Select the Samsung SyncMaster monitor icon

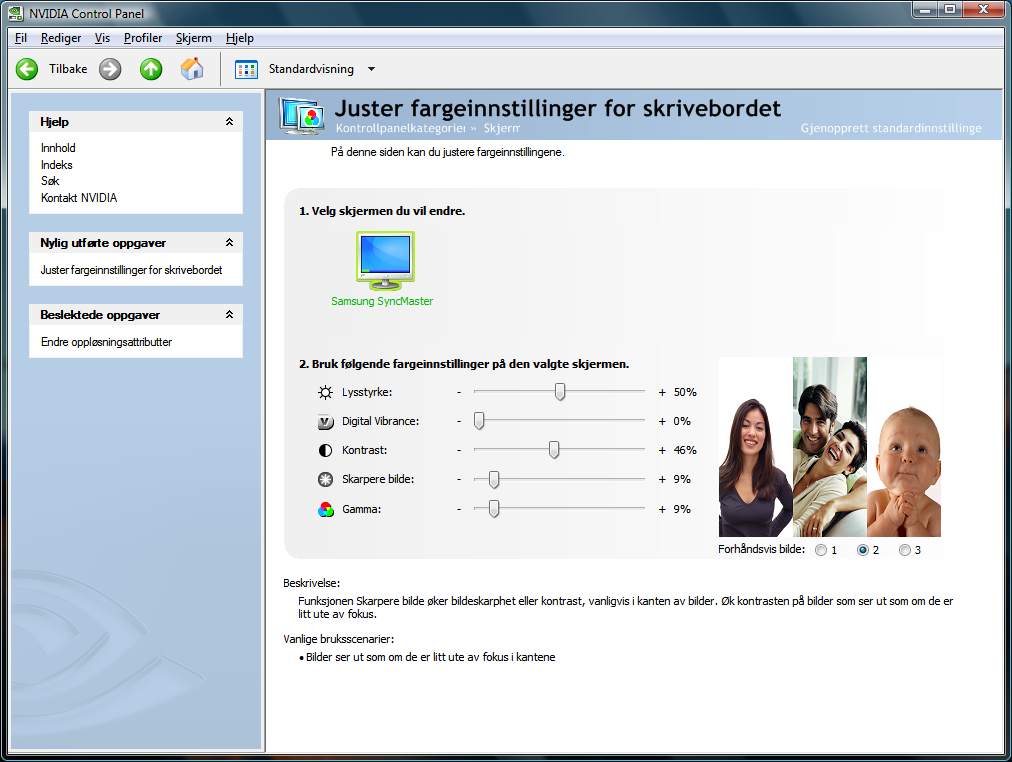click(x=384, y=261)
